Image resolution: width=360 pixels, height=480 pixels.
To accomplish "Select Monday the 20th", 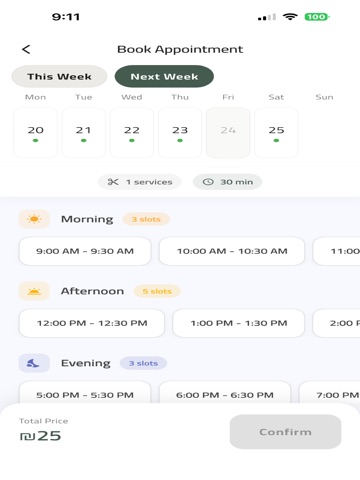I will click(35, 133).
